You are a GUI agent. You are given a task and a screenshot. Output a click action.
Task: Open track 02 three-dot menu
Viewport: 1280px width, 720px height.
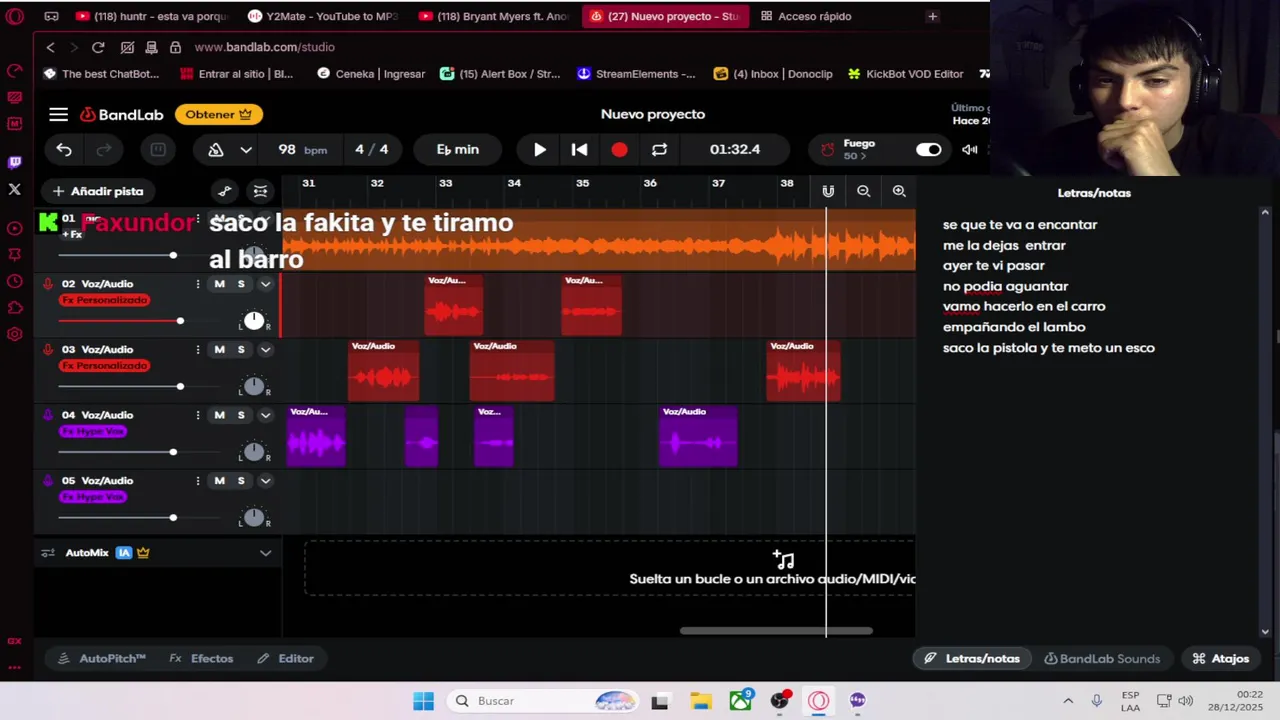tap(197, 284)
